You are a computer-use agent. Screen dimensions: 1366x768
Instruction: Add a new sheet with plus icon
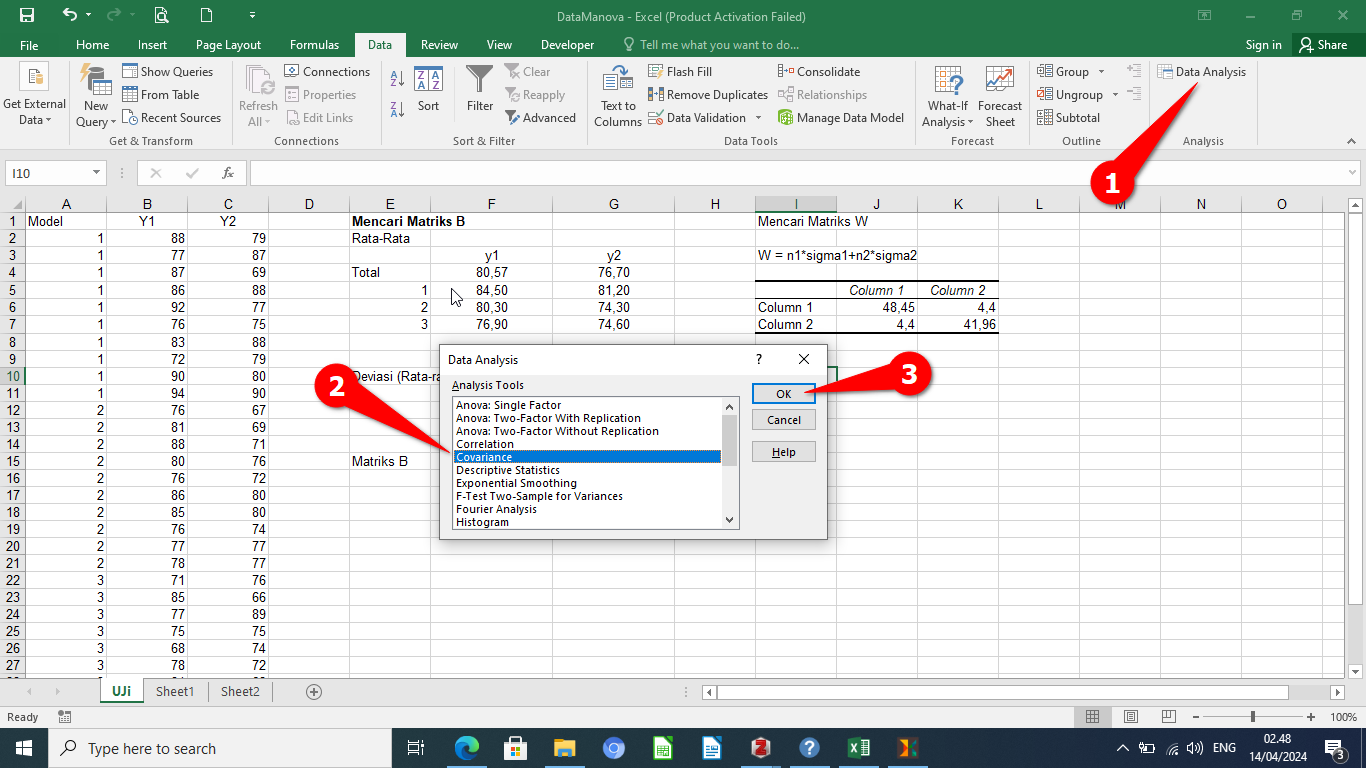[314, 692]
